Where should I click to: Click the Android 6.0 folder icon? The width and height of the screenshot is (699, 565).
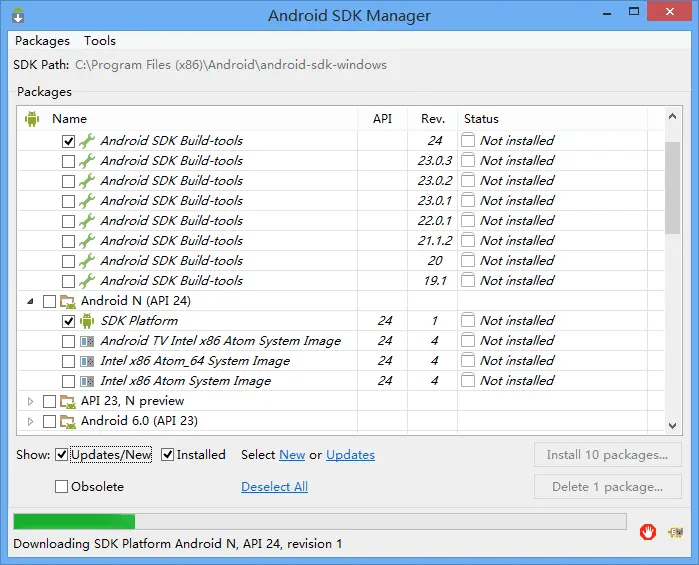tap(68, 422)
